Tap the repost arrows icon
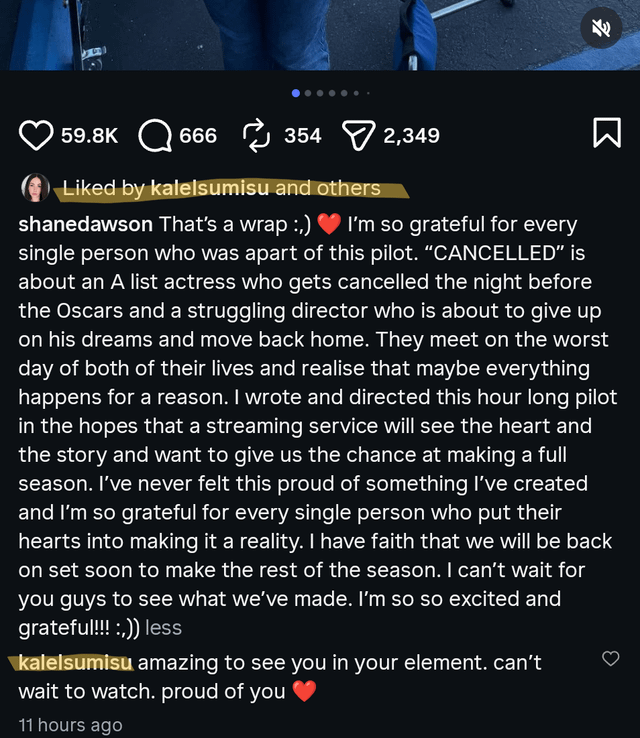Image resolution: width=640 pixels, height=738 pixels. tap(256, 135)
